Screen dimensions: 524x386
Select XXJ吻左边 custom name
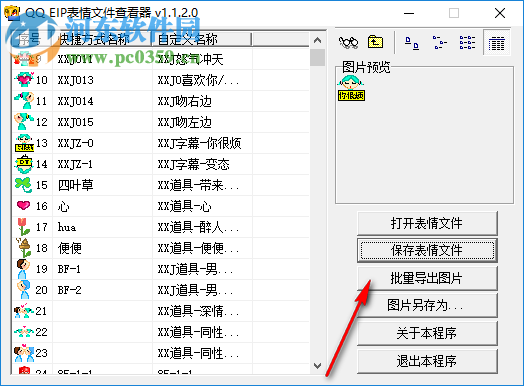[185, 122]
